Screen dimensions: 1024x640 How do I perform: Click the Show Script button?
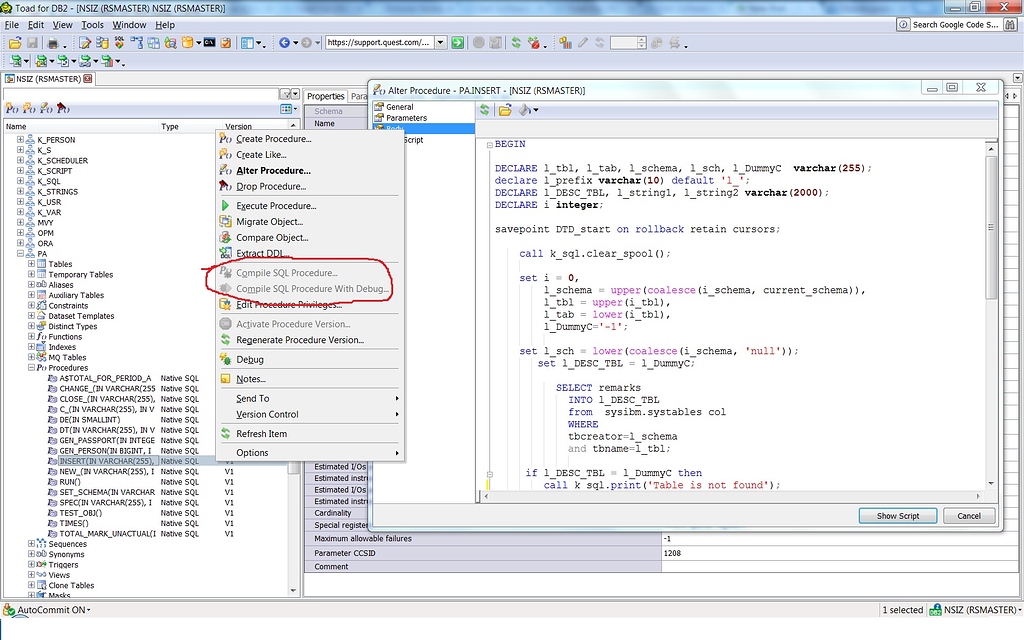coord(897,516)
